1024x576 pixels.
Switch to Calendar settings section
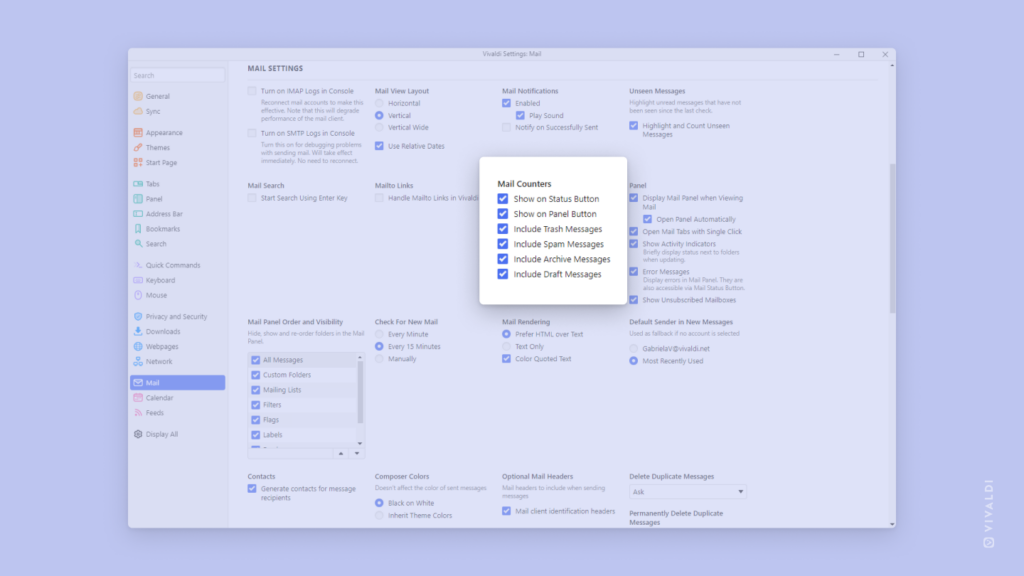(x=178, y=398)
